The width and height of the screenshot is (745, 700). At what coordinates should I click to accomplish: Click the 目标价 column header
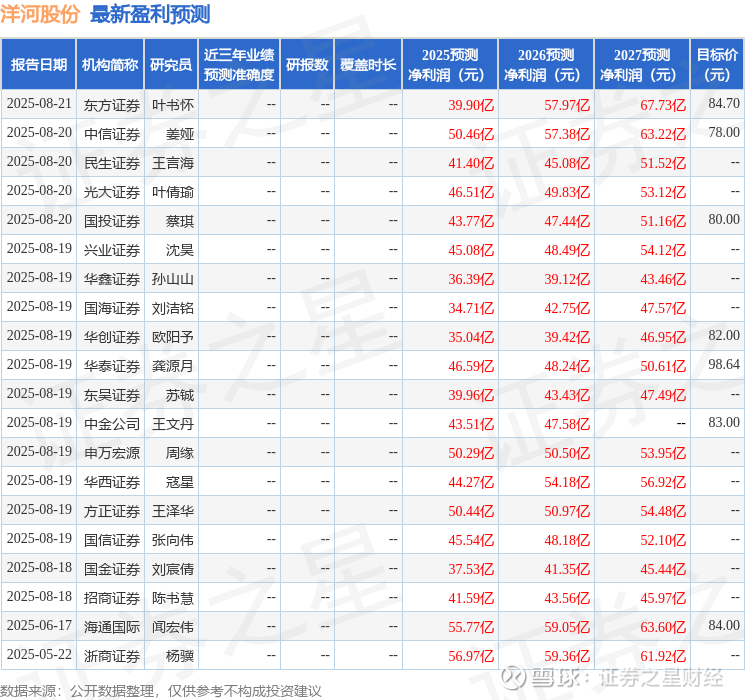pos(717,65)
